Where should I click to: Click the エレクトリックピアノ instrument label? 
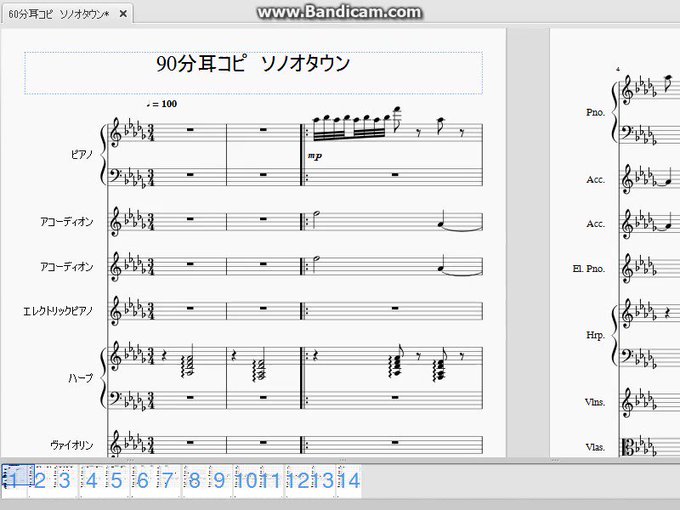coord(58,311)
